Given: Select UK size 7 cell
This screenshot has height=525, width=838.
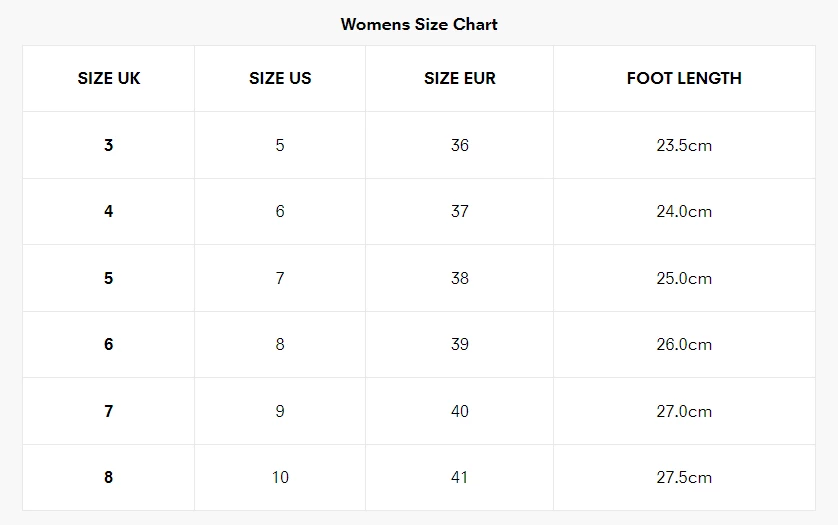Looking at the screenshot, I should [x=109, y=411].
